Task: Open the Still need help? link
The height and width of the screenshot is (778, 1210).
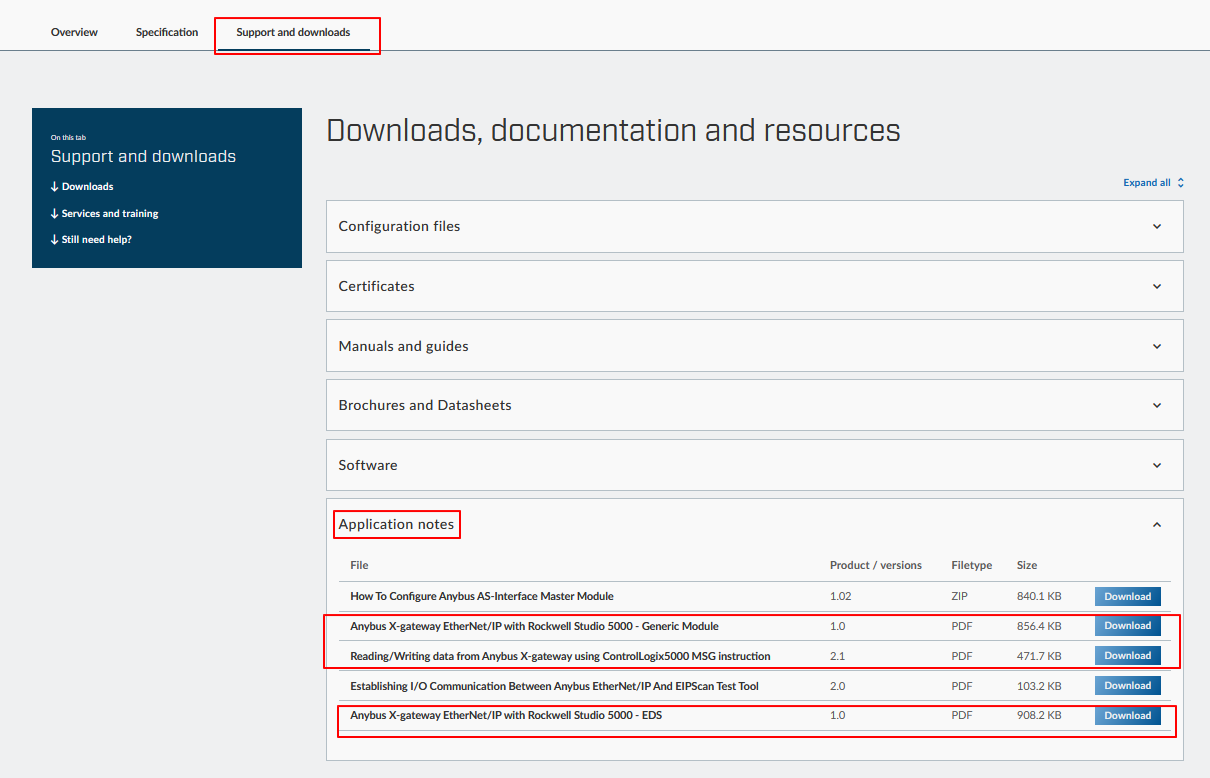Action: (91, 240)
